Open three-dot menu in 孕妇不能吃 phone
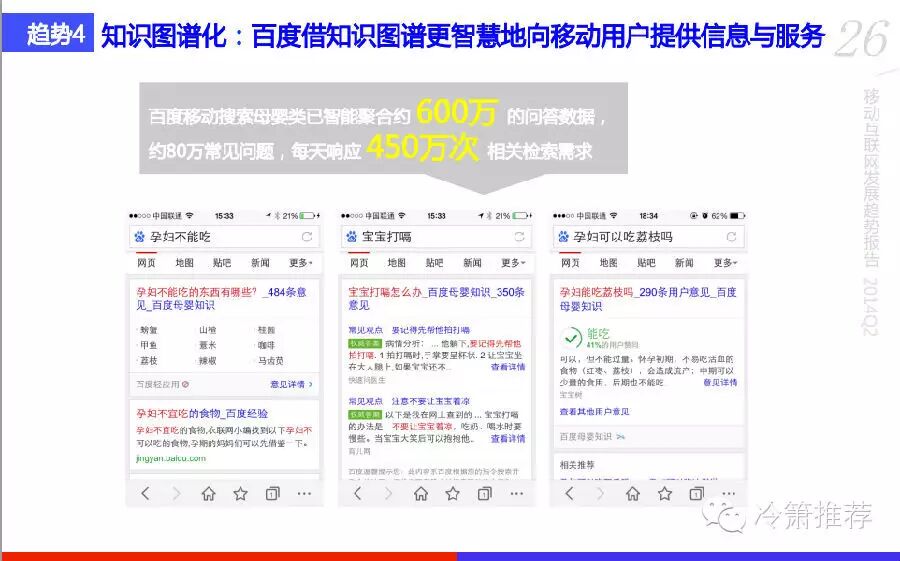This screenshot has width=900, height=561. tap(304, 493)
